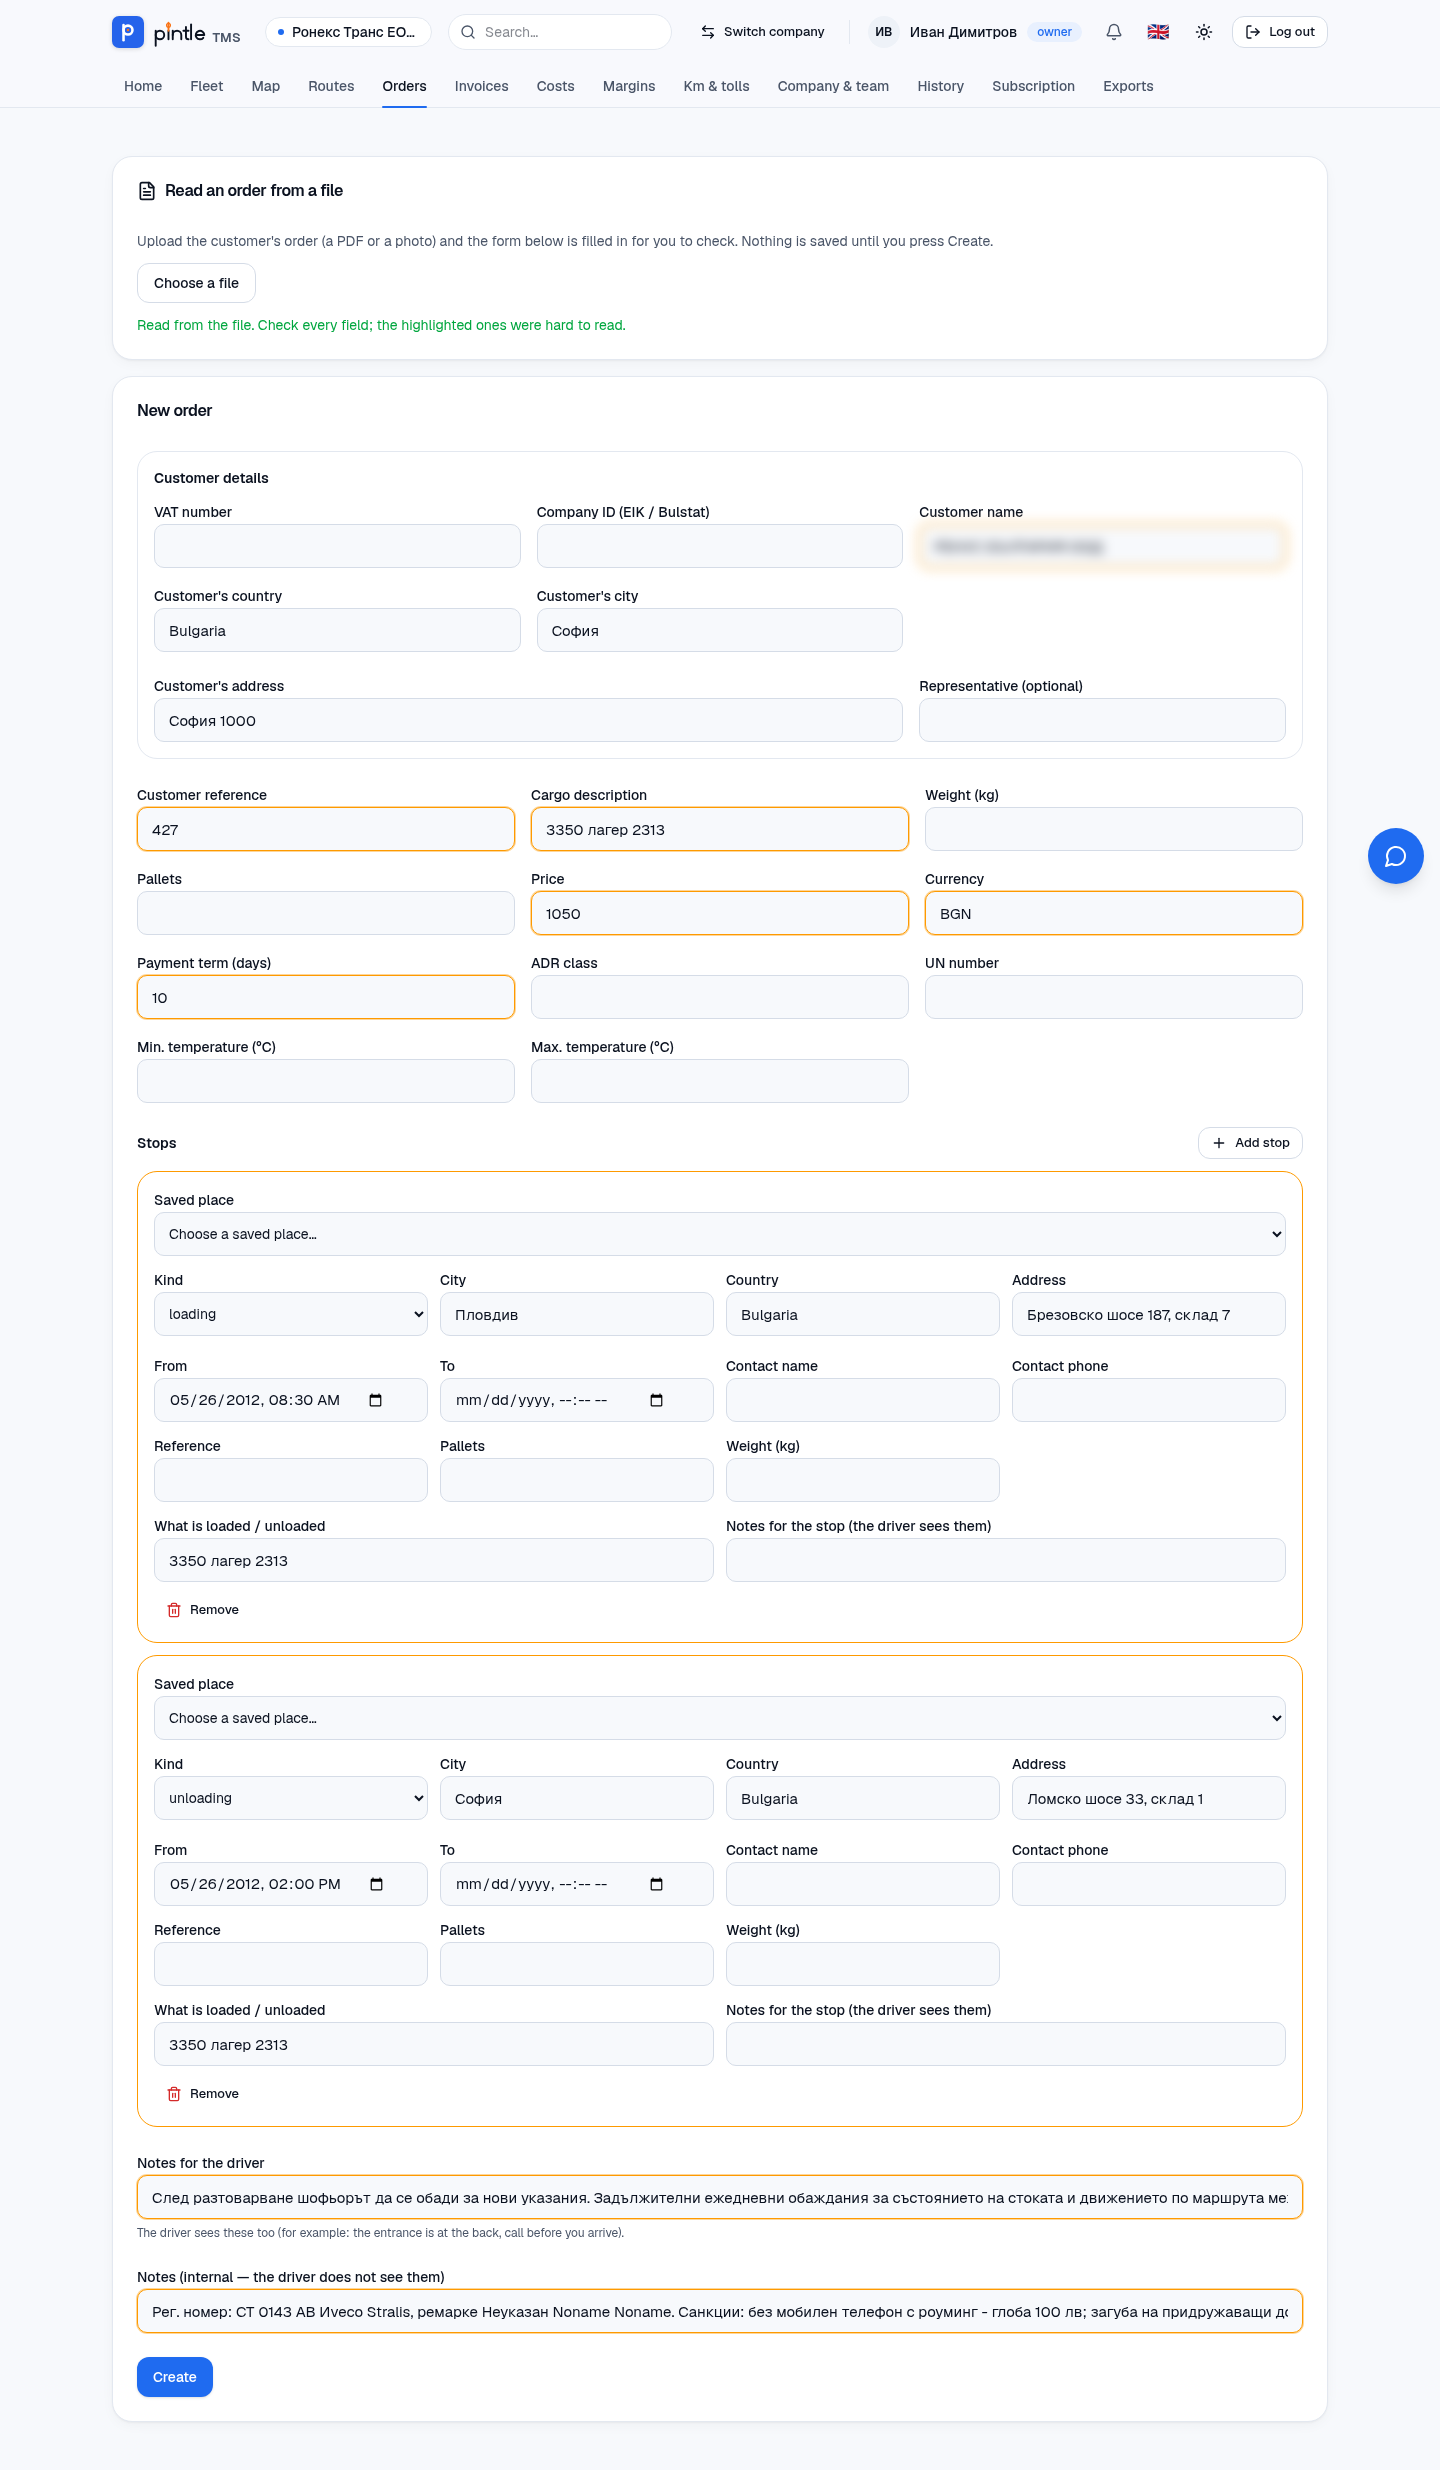Focus the Search box
The width and height of the screenshot is (1440, 2470).
pyautogui.click(x=560, y=32)
